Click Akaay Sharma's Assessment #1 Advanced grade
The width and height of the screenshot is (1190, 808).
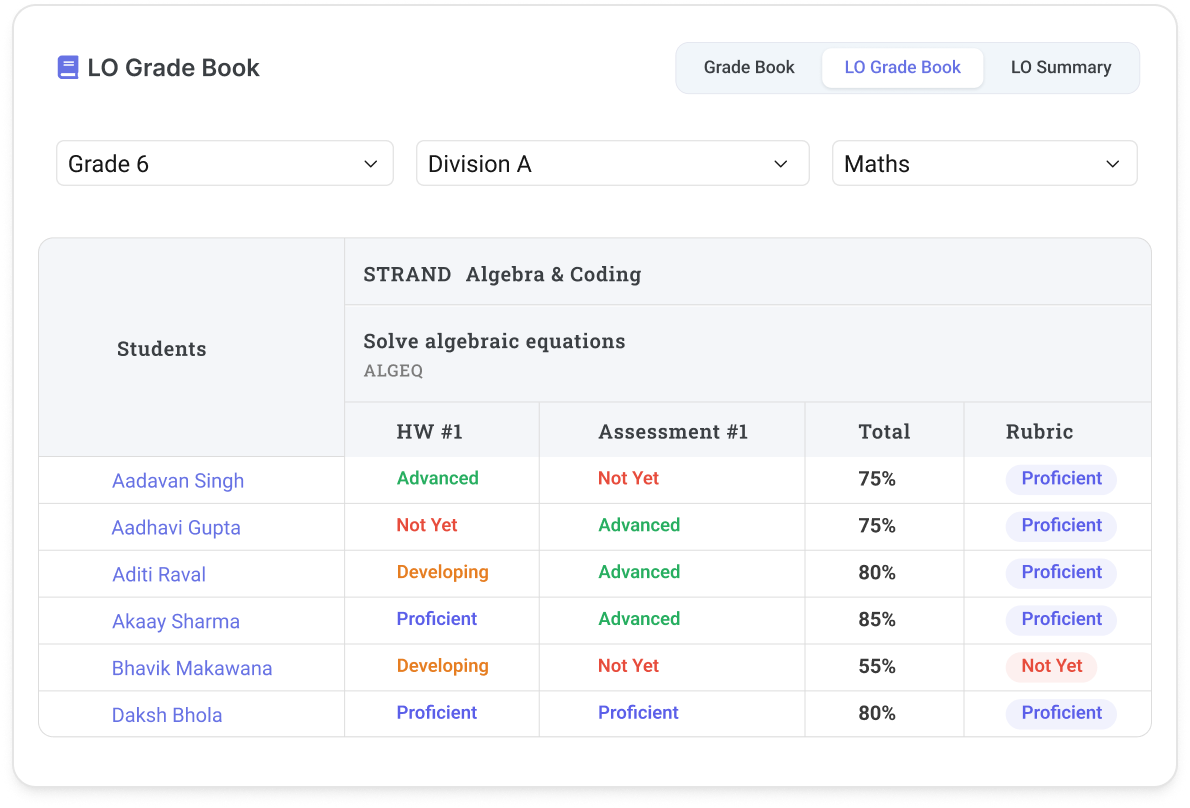pyautogui.click(x=639, y=620)
